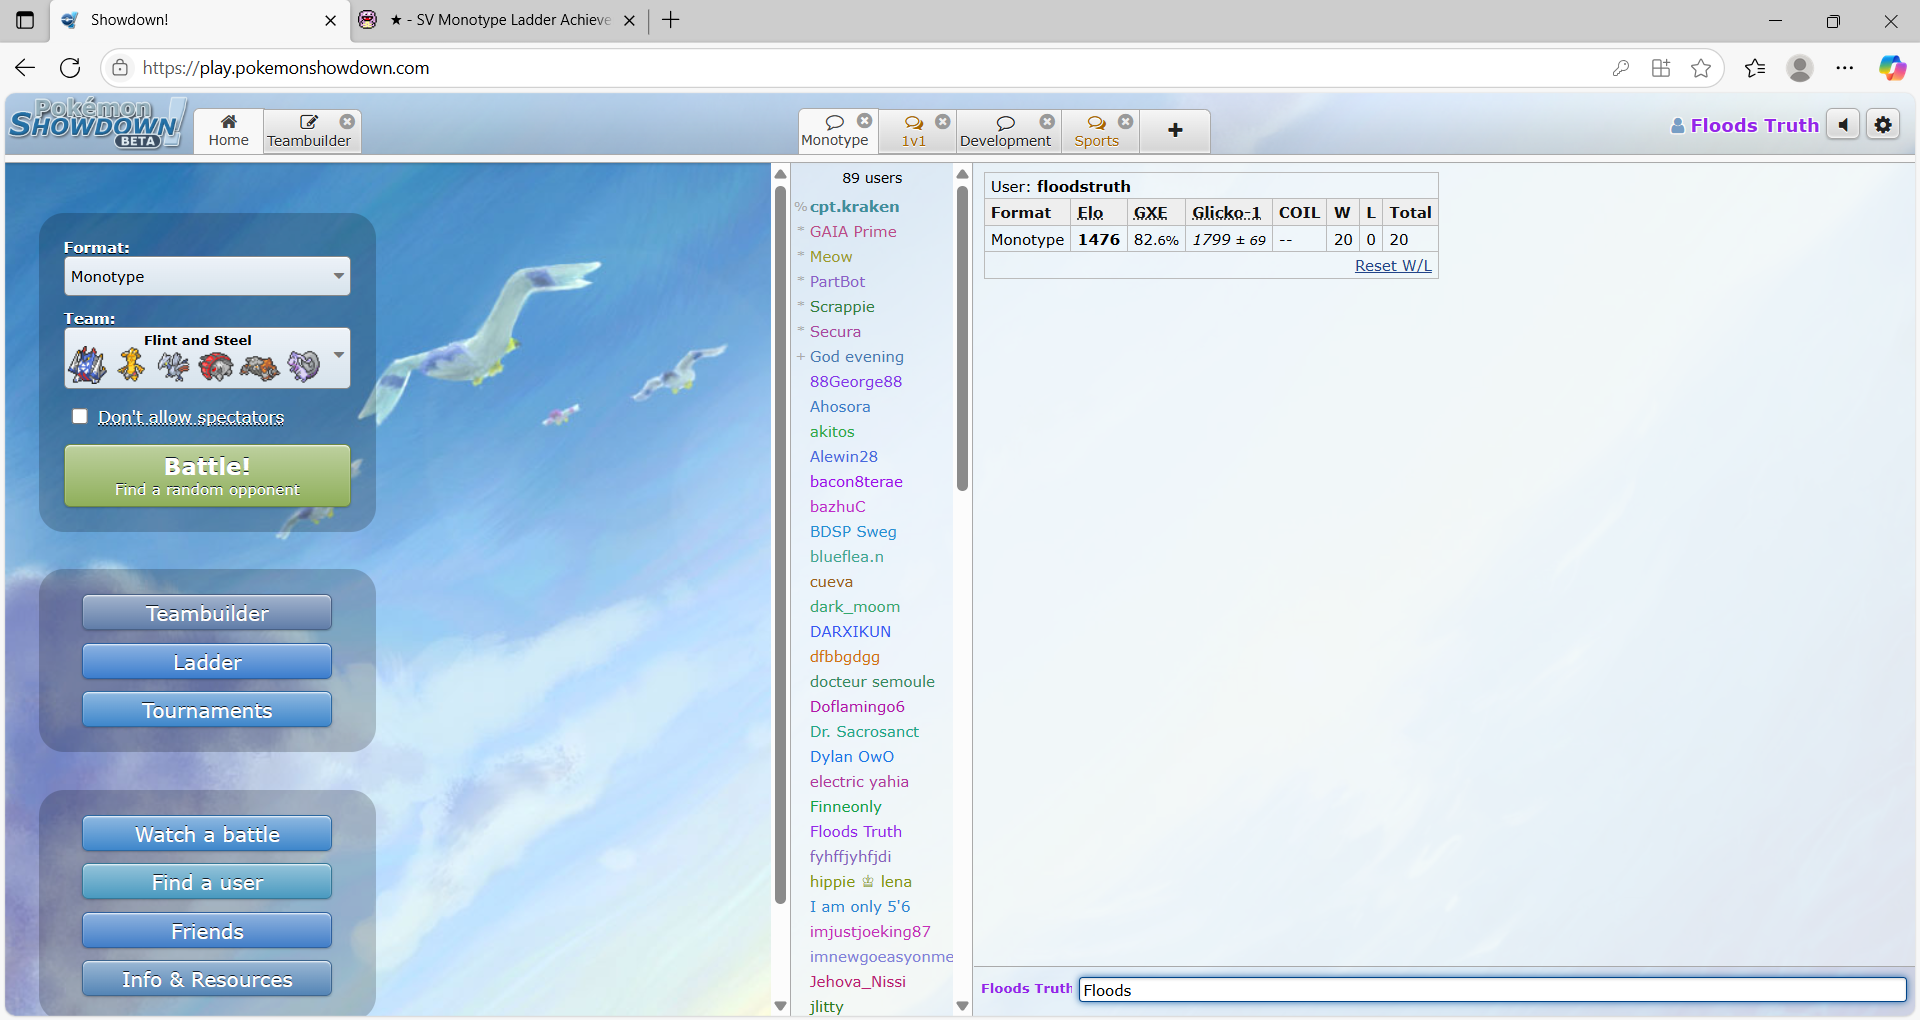Open Info & Resources button

tap(207, 979)
